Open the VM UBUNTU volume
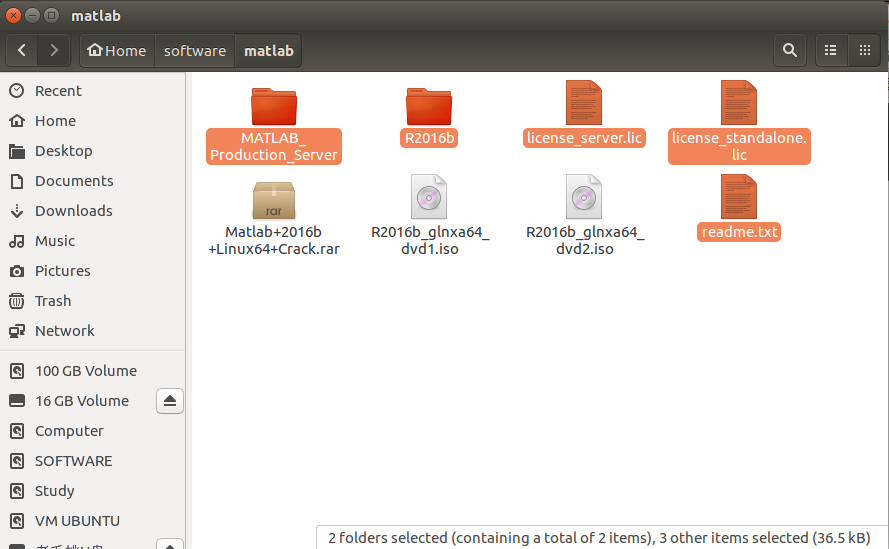 tap(93, 521)
